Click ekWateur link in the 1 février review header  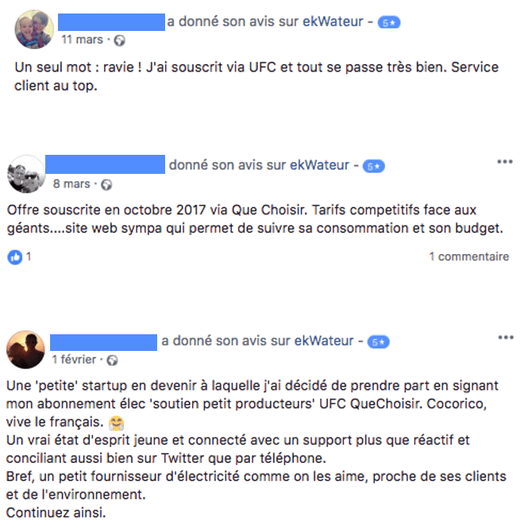point(324,341)
